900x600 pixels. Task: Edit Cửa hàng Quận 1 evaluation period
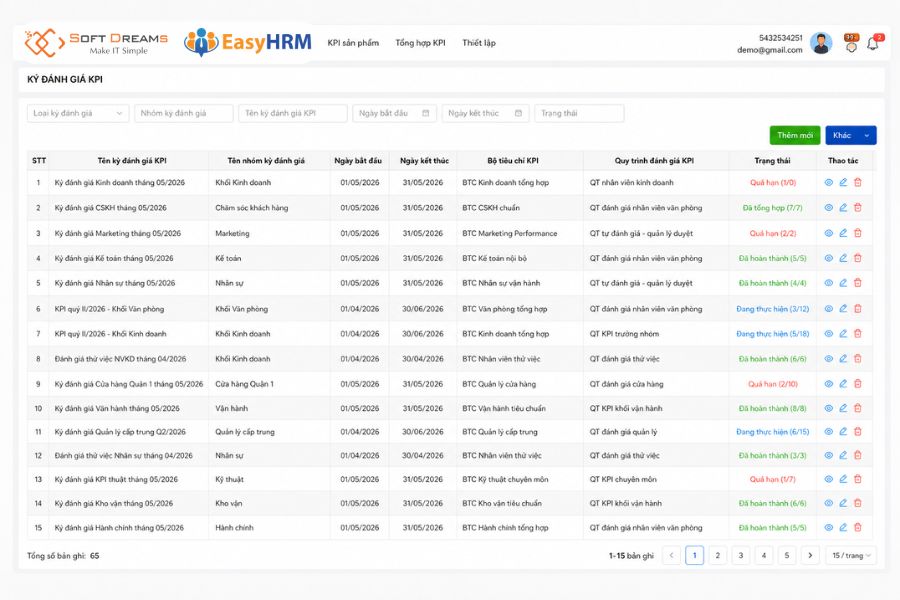843,384
